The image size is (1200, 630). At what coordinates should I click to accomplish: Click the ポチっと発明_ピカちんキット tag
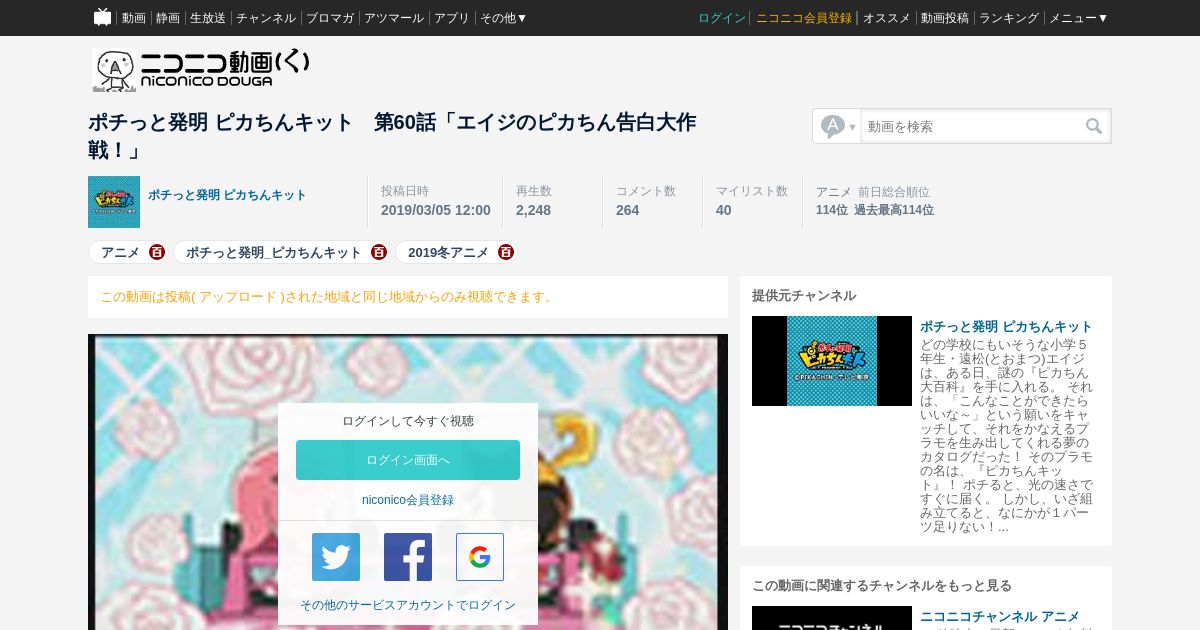click(274, 252)
